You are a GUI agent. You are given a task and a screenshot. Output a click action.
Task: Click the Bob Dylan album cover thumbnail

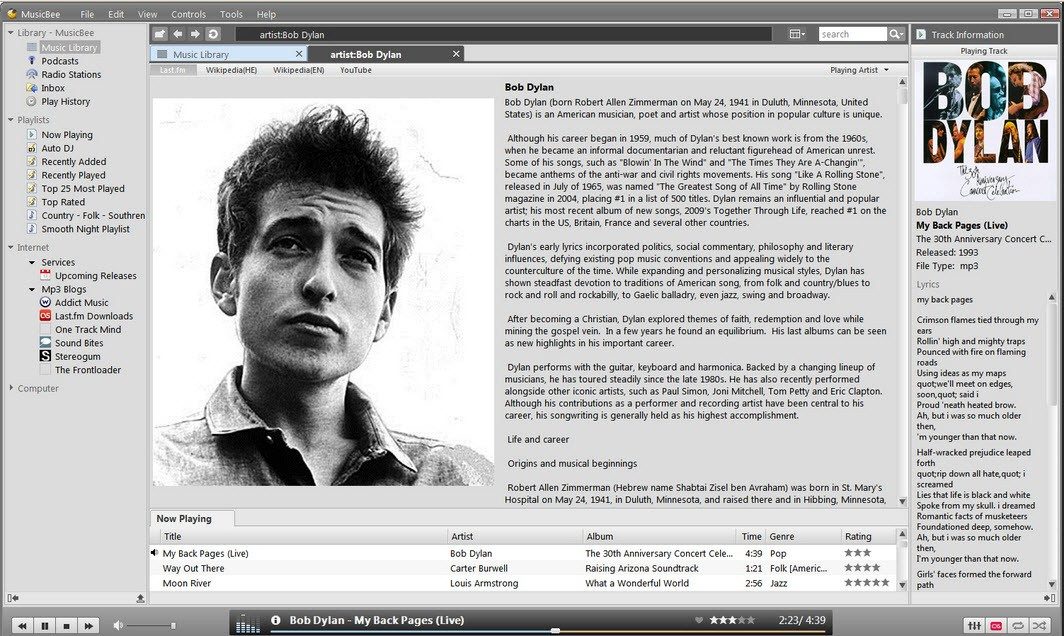(x=984, y=130)
